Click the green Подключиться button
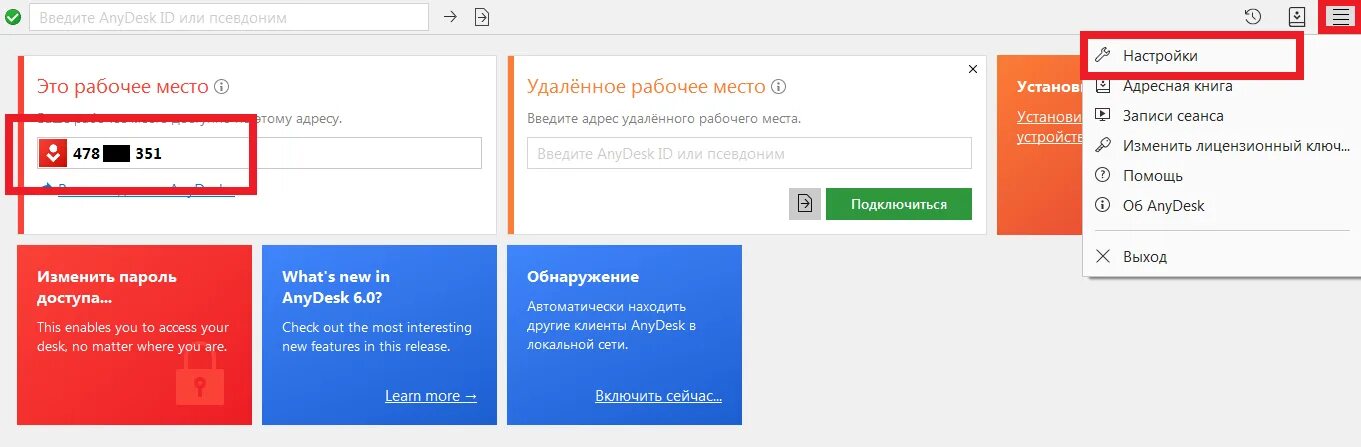Image resolution: width=1361 pixels, height=447 pixels. 899,204
